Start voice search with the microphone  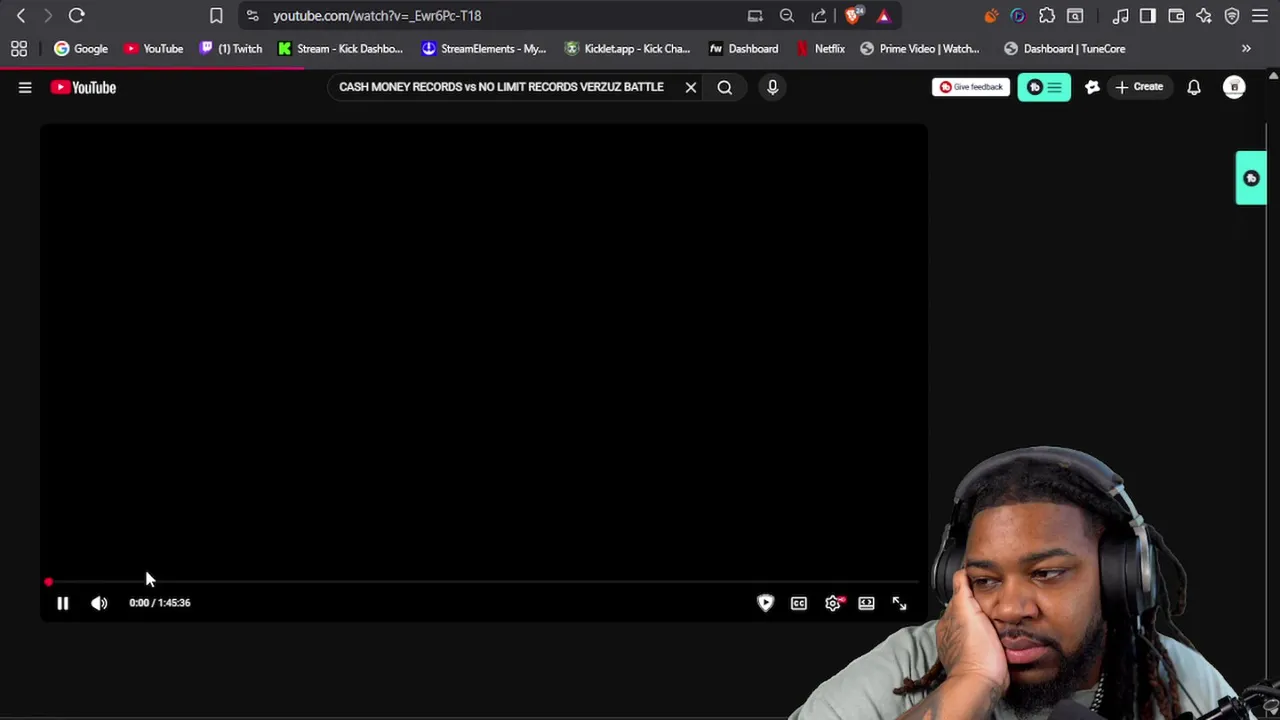(772, 87)
